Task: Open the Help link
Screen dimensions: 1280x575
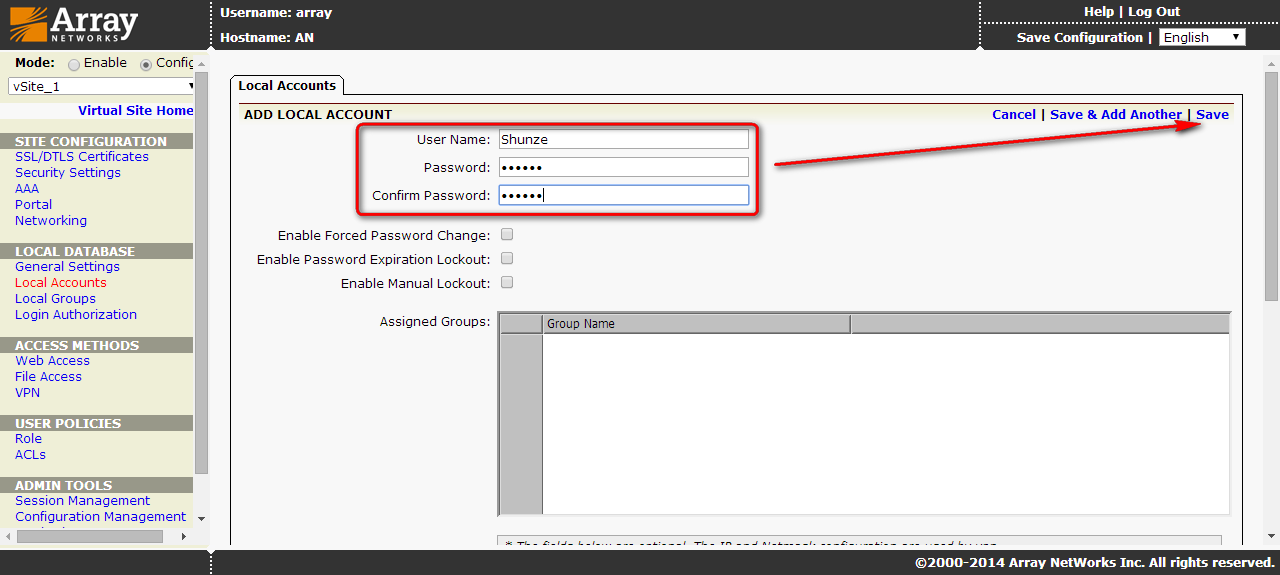Action: point(1098,12)
